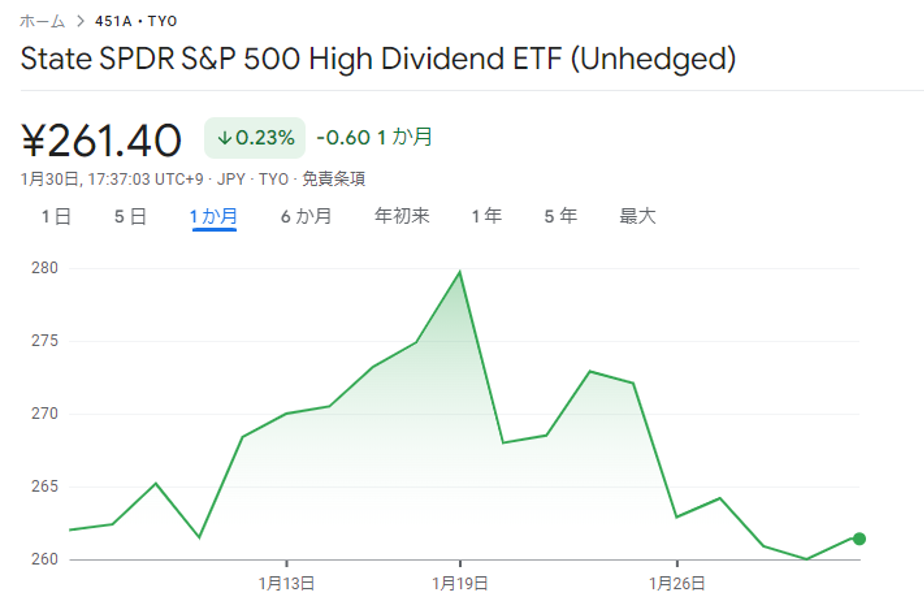The image size is (924, 610).
Task: Click the 1月13日 date label on the axis
Action: (x=287, y=583)
